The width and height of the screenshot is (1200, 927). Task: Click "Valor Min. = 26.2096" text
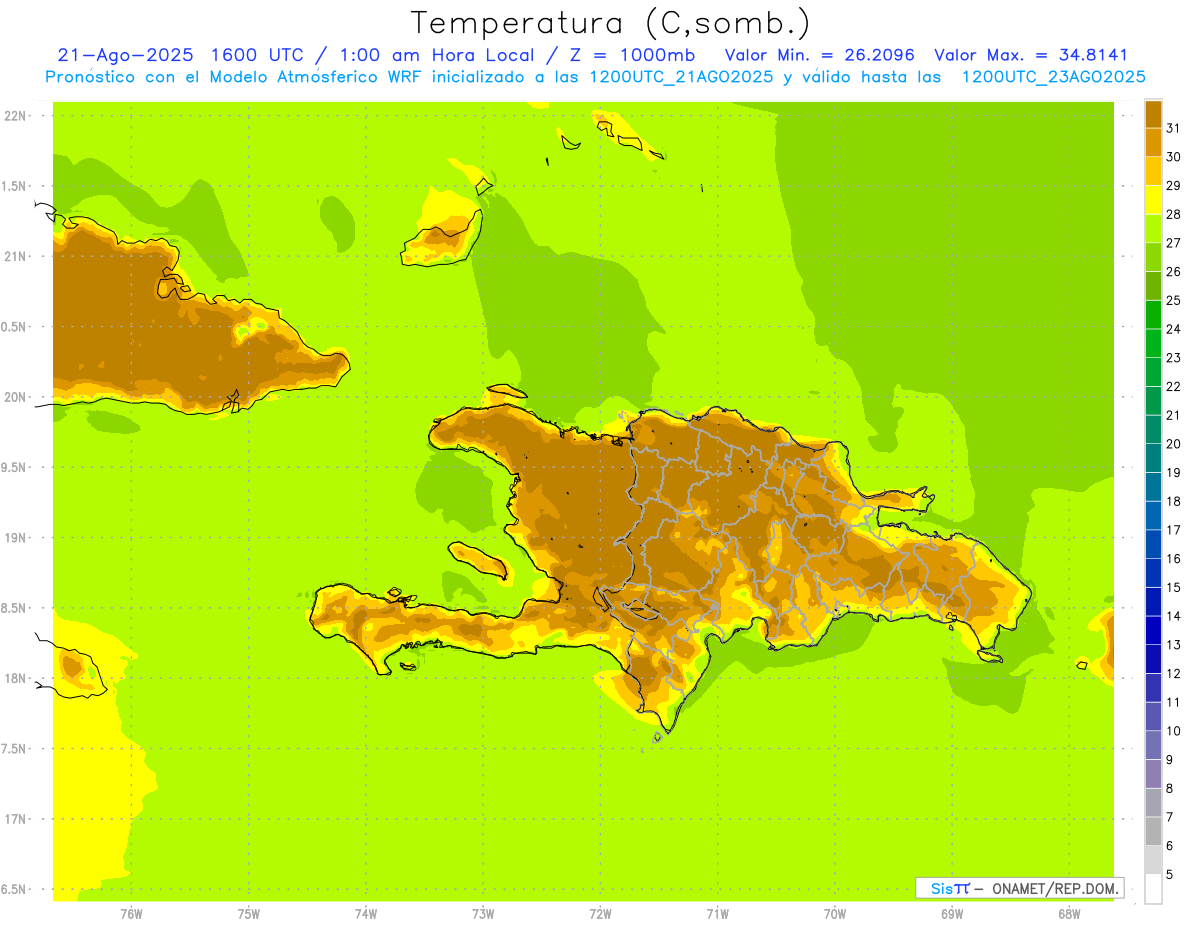(820, 55)
